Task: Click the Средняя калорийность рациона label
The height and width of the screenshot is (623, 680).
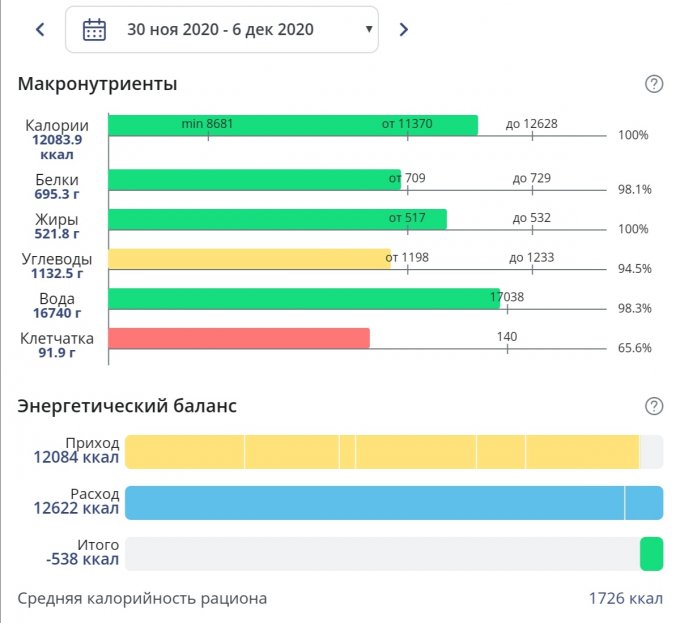Action: coord(142,599)
